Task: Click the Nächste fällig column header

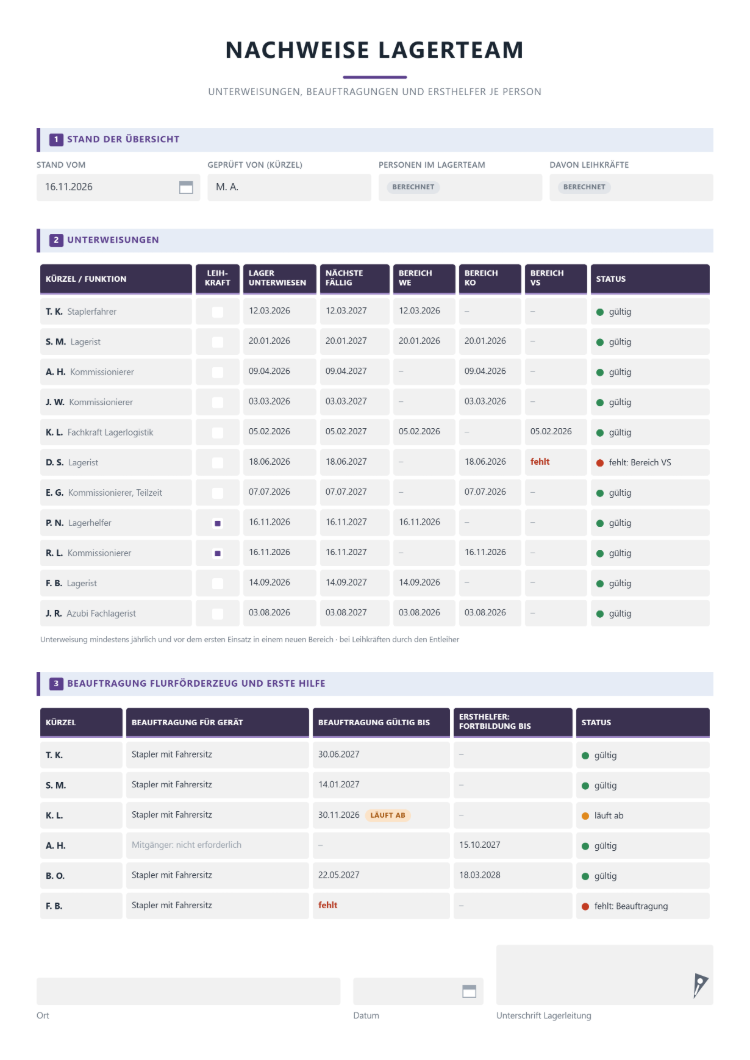Action: pyautogui.click(x=355, y=279)
